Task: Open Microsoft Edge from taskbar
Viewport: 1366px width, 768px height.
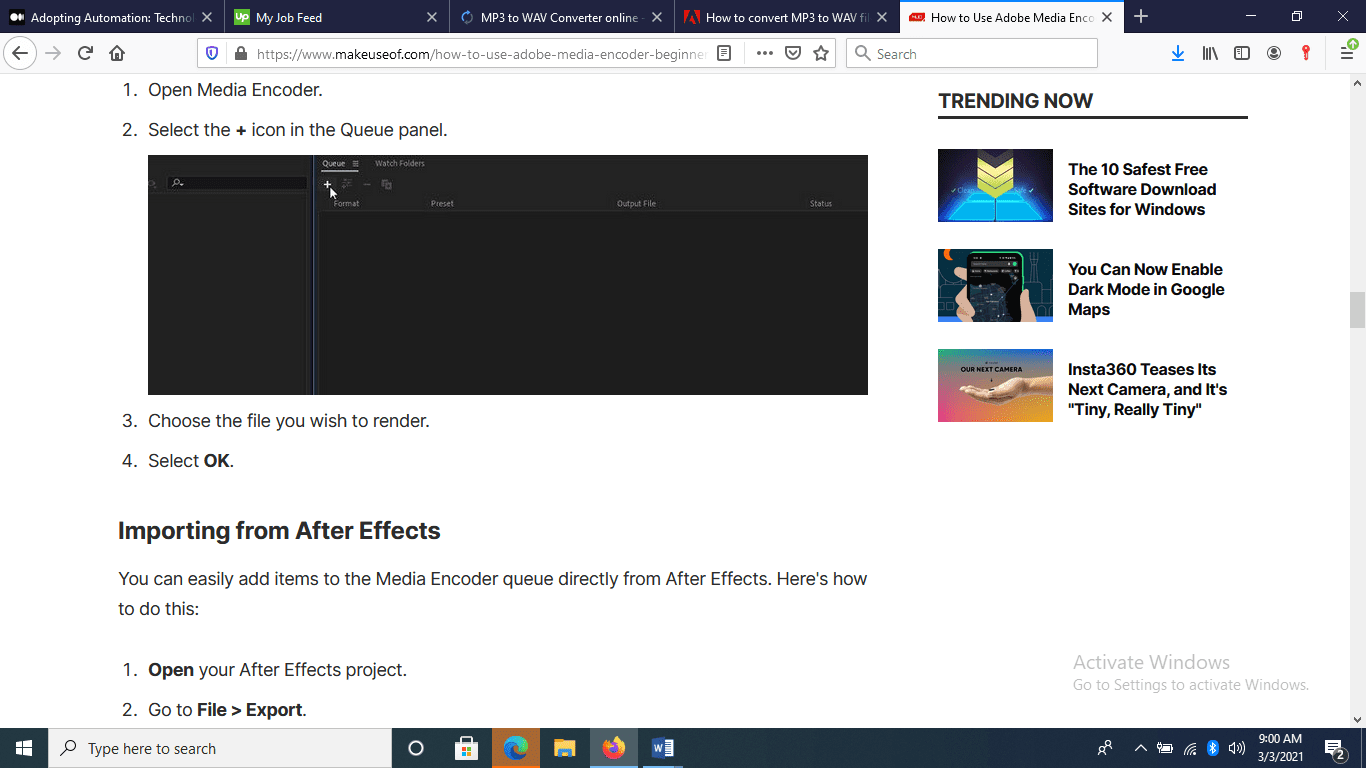Action: click(515, 748)
